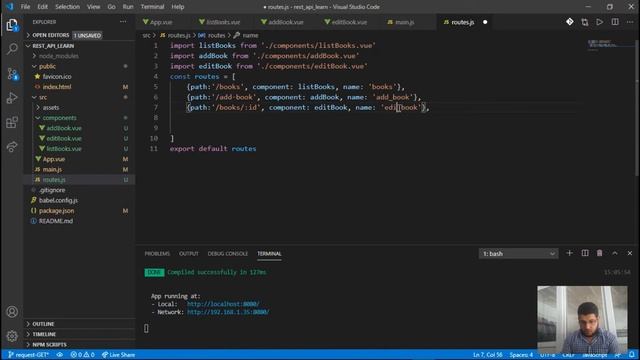
Task: Open babel.config.js in Explorer tree
Action: [58, 200]
